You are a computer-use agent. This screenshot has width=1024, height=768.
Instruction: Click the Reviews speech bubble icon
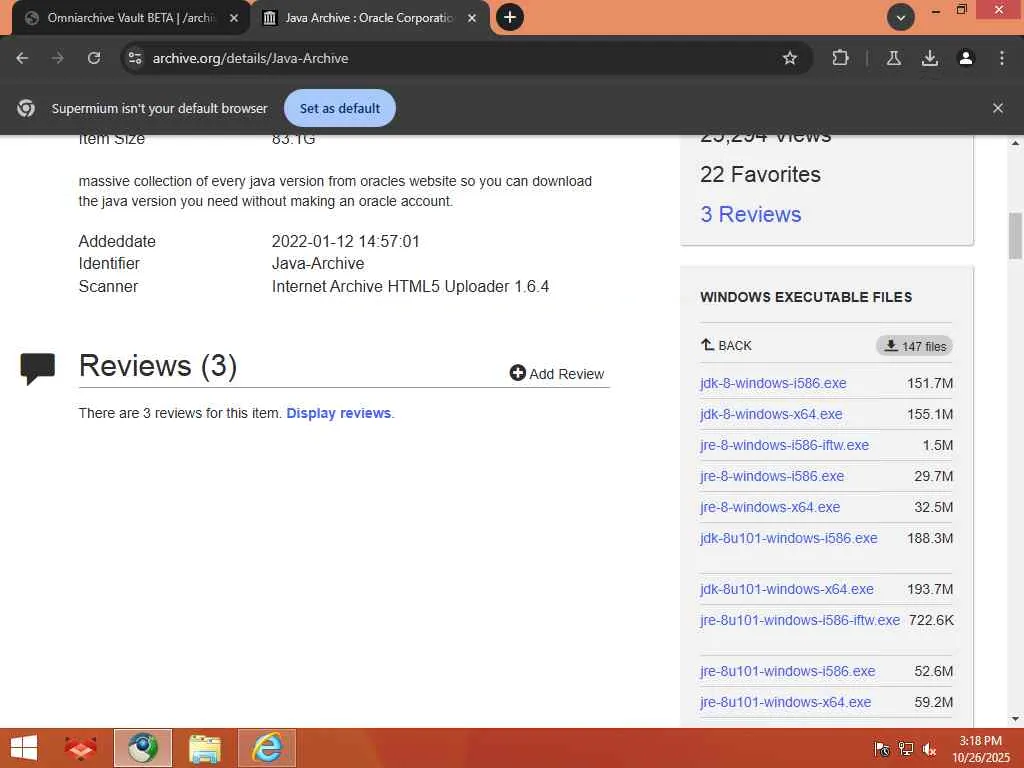coord(37,368)
